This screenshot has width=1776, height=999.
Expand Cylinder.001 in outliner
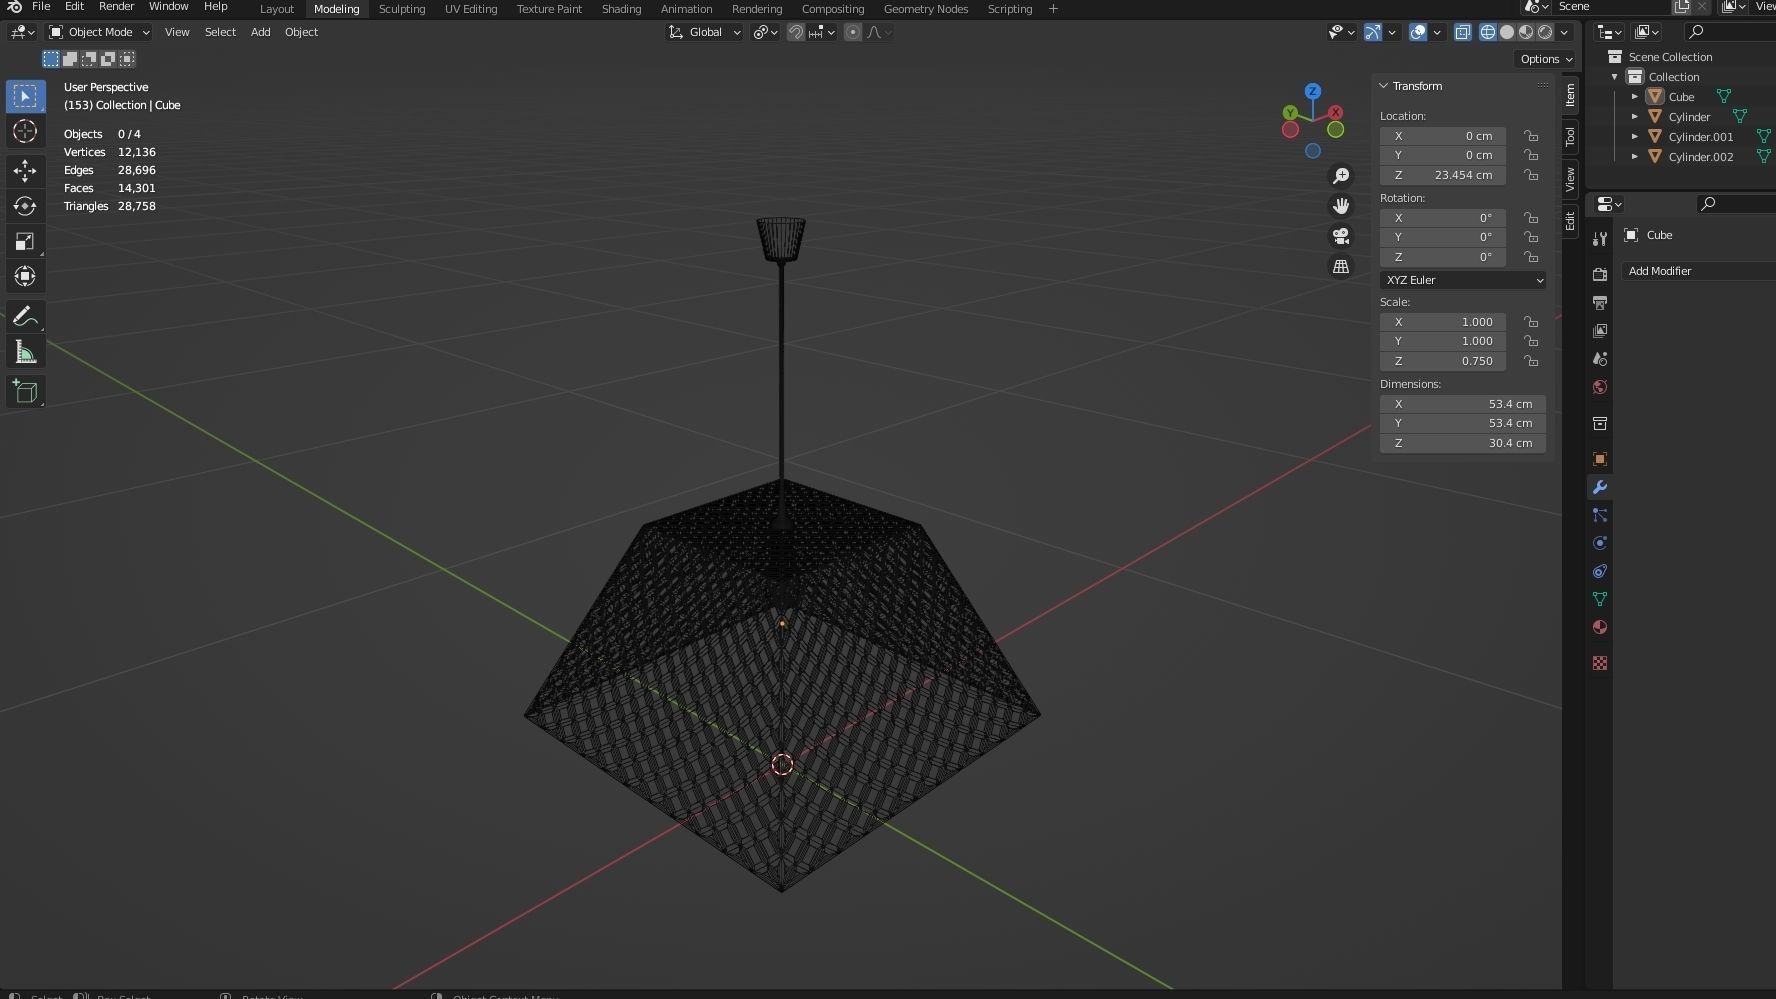point(1635,137)
